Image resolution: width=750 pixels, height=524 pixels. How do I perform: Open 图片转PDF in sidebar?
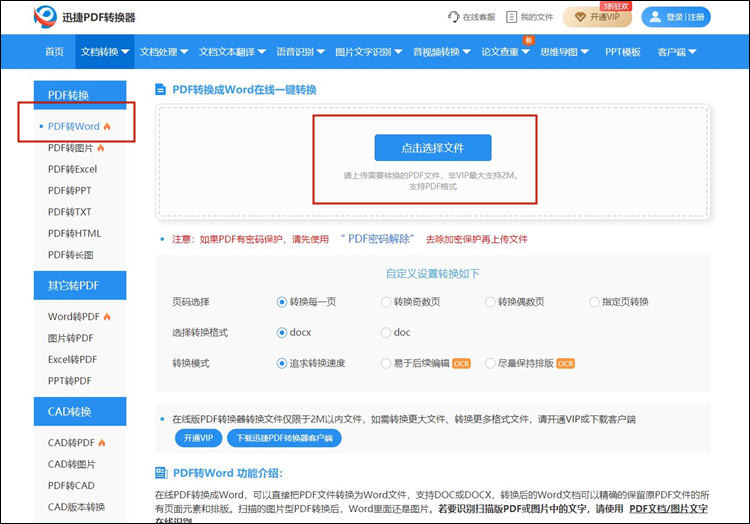click(x=70, y=338)
